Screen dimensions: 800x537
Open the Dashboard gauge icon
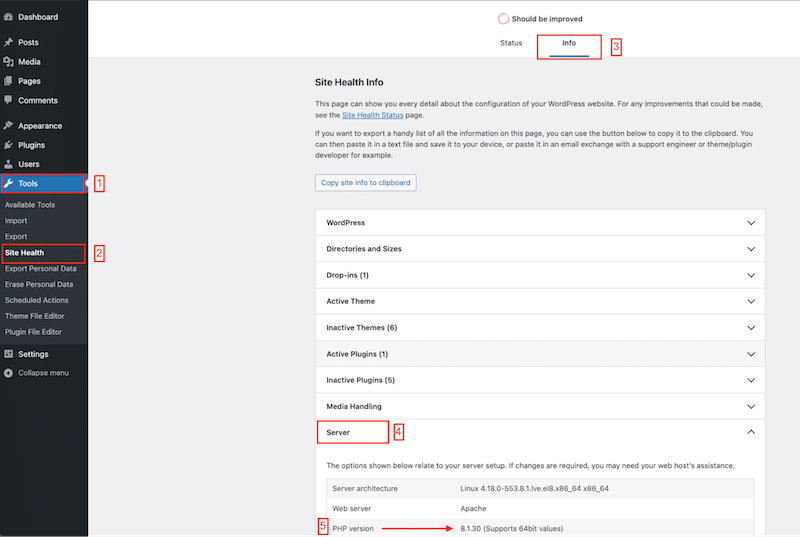8,17
